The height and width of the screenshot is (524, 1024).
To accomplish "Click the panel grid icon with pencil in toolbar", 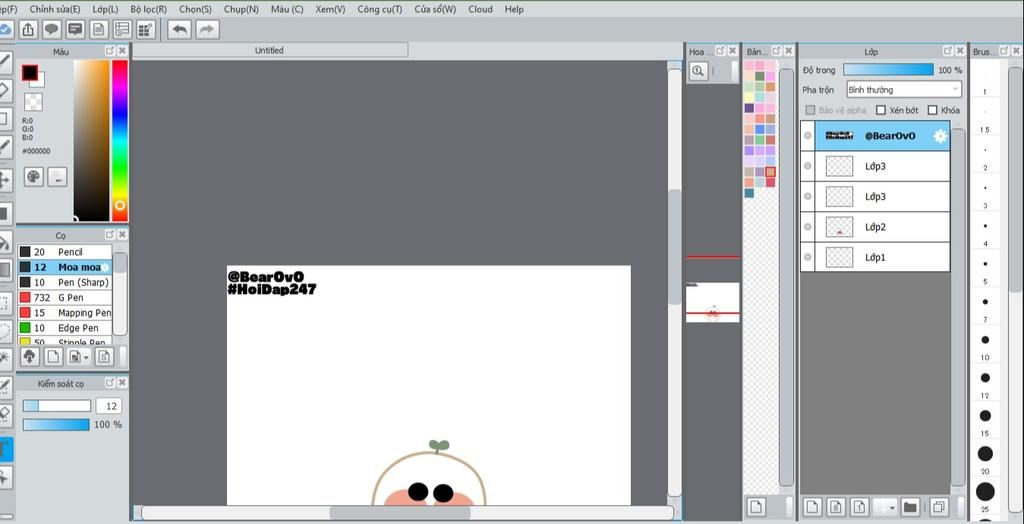I will [146, 29].
